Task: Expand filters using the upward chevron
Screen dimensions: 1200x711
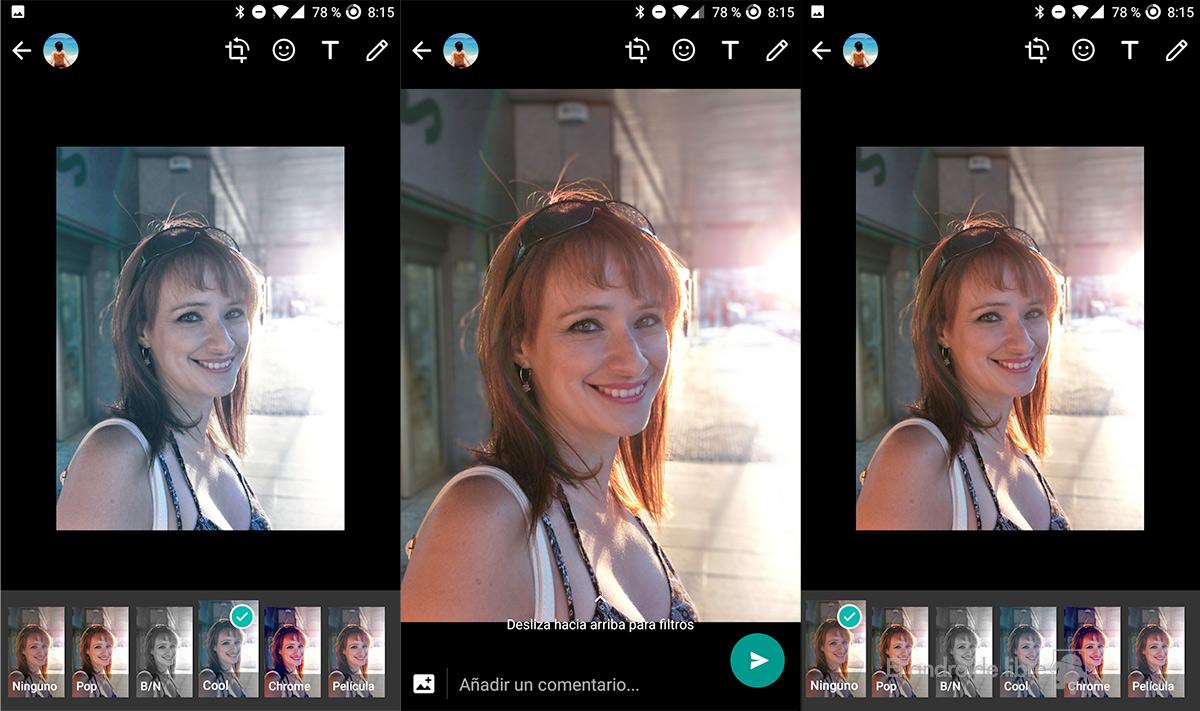Action: coord(600,600)
